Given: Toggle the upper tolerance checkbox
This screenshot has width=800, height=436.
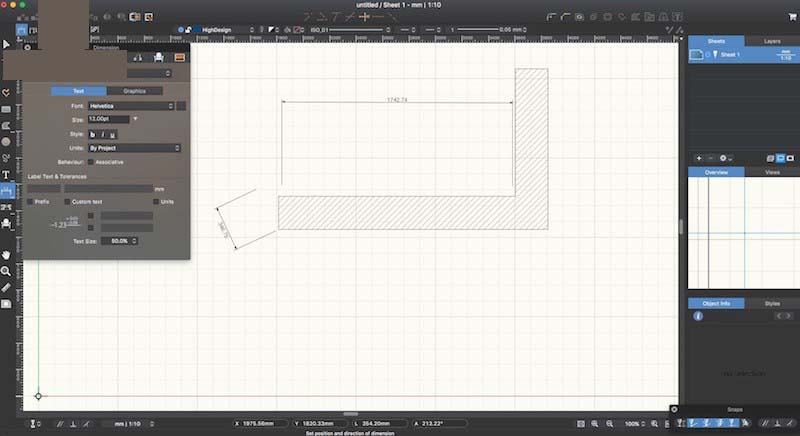Looking at the screenshot, I should [91, 216].
